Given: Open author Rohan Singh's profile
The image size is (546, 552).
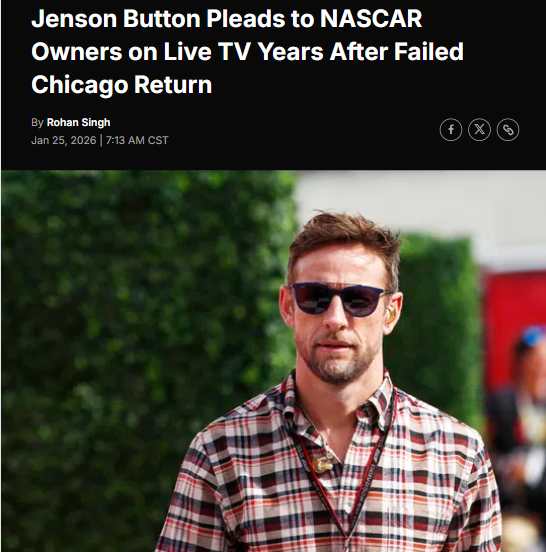Looking at the screenshot, I should coord(79,123).
